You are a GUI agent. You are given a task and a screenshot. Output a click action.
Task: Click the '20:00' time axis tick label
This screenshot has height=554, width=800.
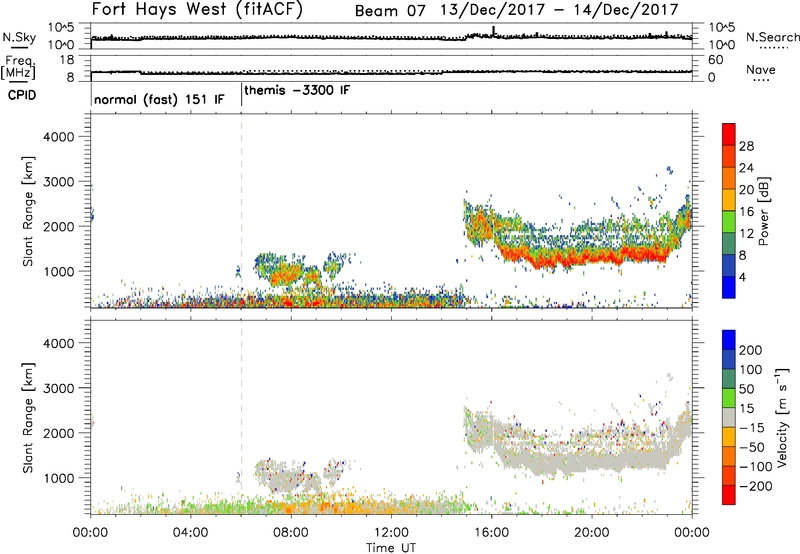(x=592, y=533)
